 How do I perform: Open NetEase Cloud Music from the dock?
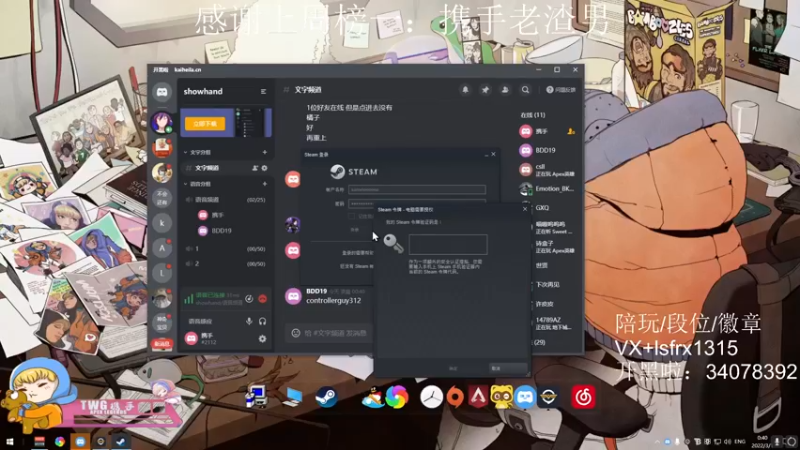tap(583, 397)
